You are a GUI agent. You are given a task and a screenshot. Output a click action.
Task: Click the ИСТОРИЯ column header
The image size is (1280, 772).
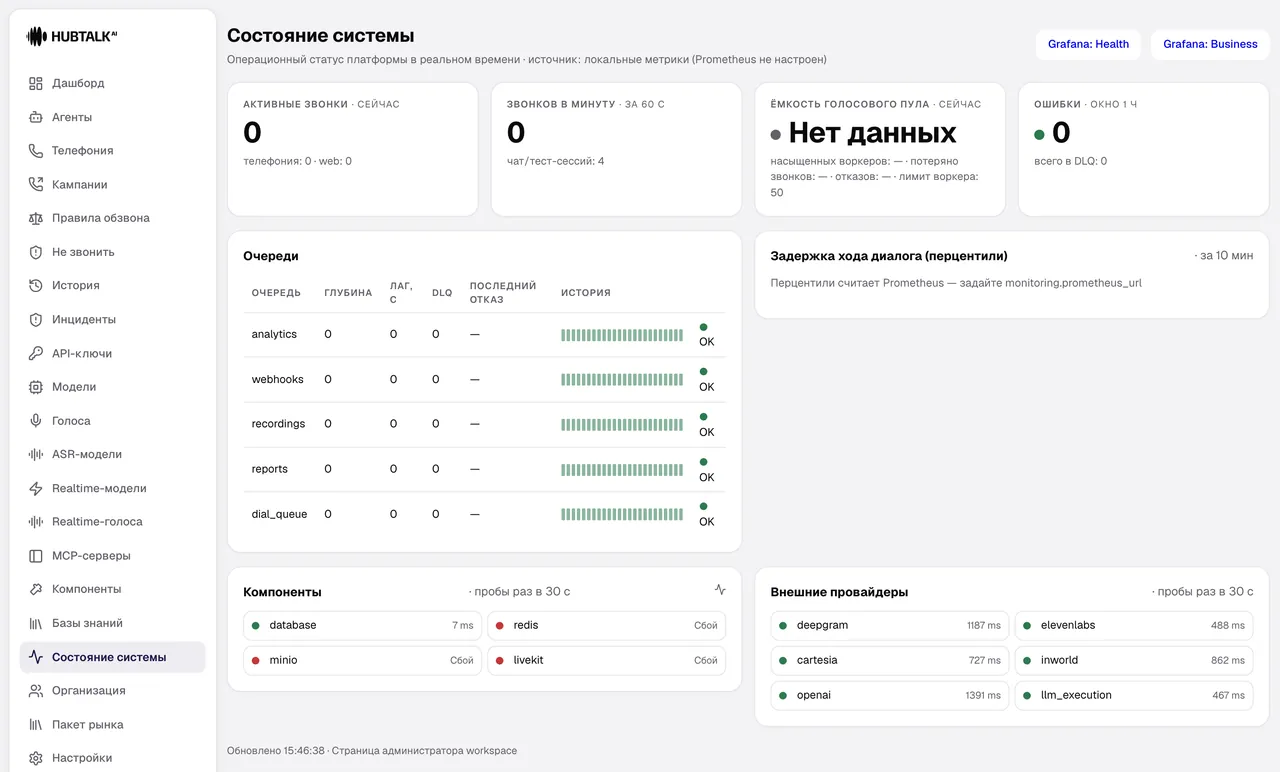(586, 293)
